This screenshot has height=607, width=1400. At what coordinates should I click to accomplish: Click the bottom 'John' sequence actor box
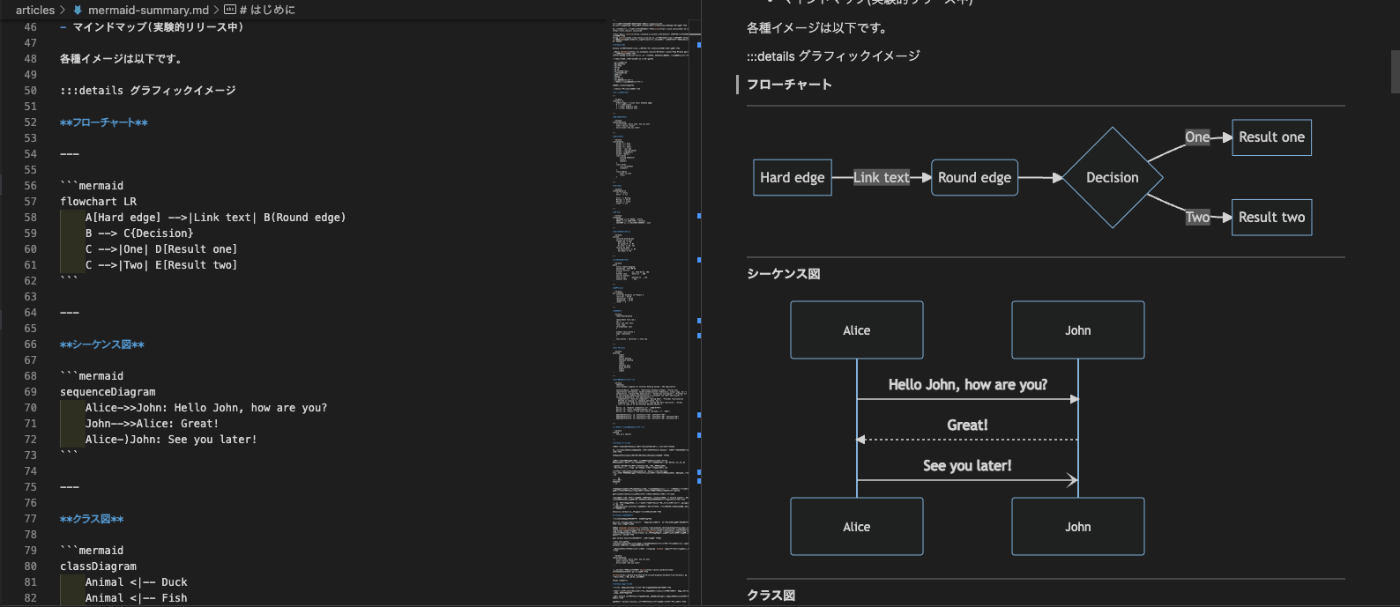click(1078, 526)
